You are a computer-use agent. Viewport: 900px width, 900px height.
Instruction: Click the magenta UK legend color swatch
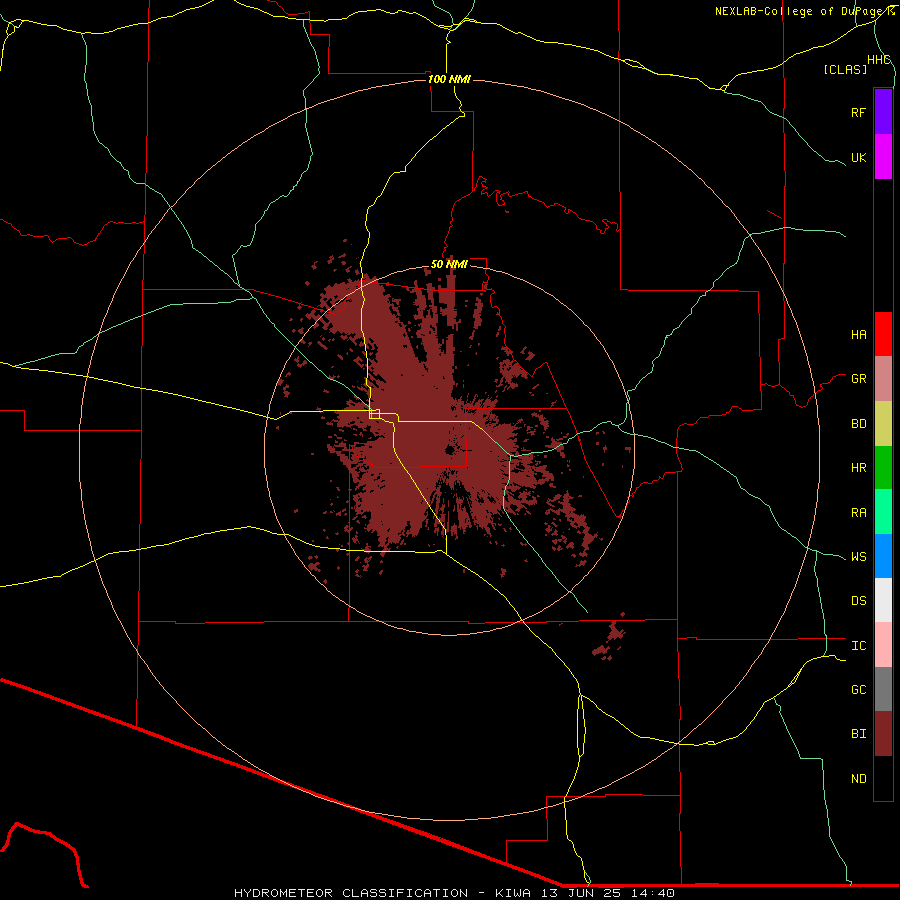coord(883,157)
